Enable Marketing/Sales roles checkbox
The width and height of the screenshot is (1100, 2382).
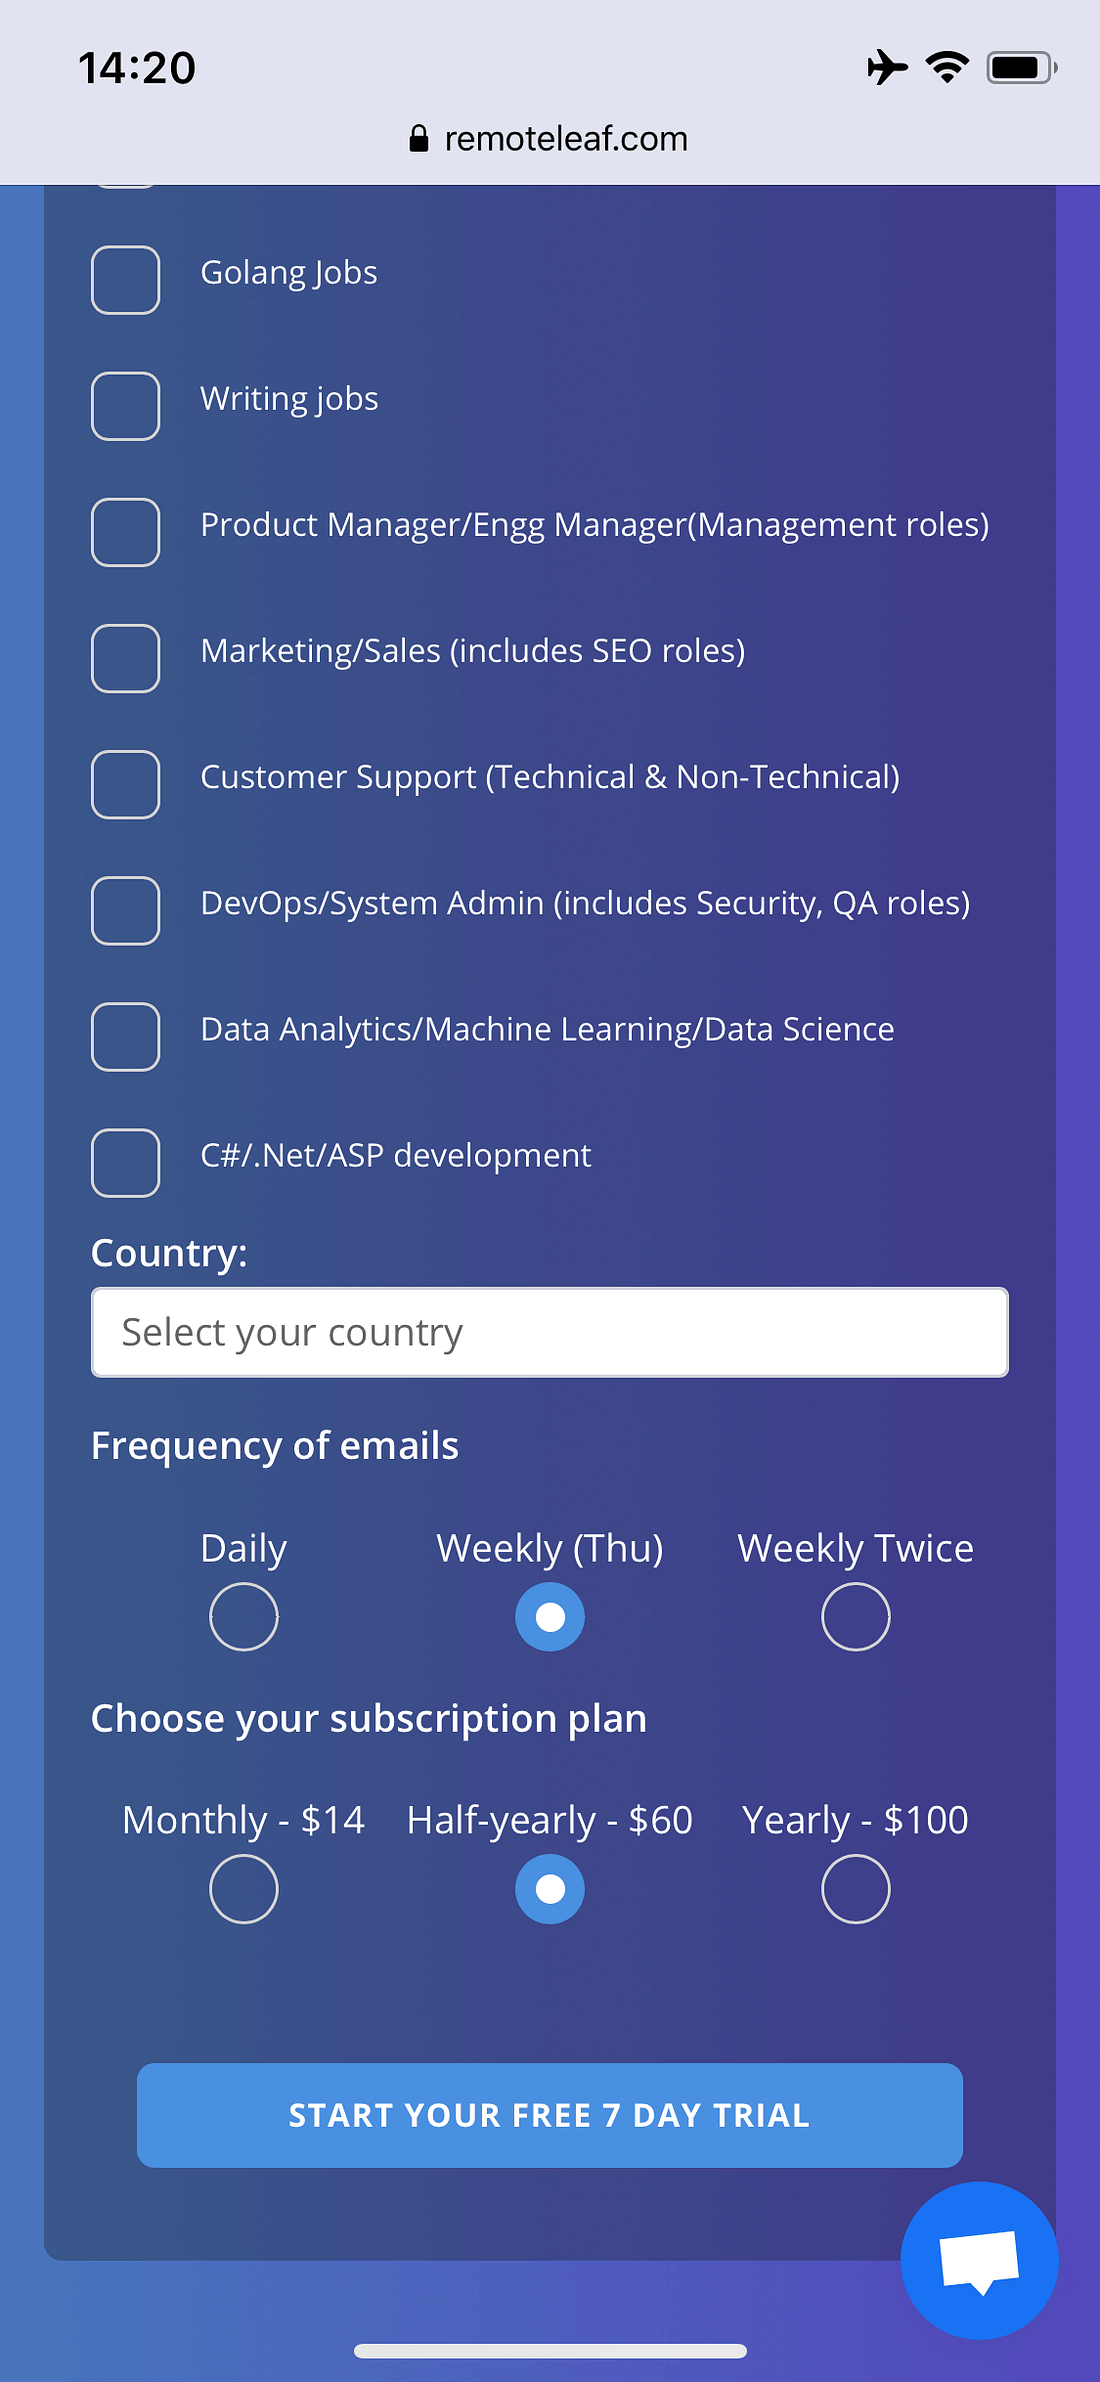click(x=126, y=658)
